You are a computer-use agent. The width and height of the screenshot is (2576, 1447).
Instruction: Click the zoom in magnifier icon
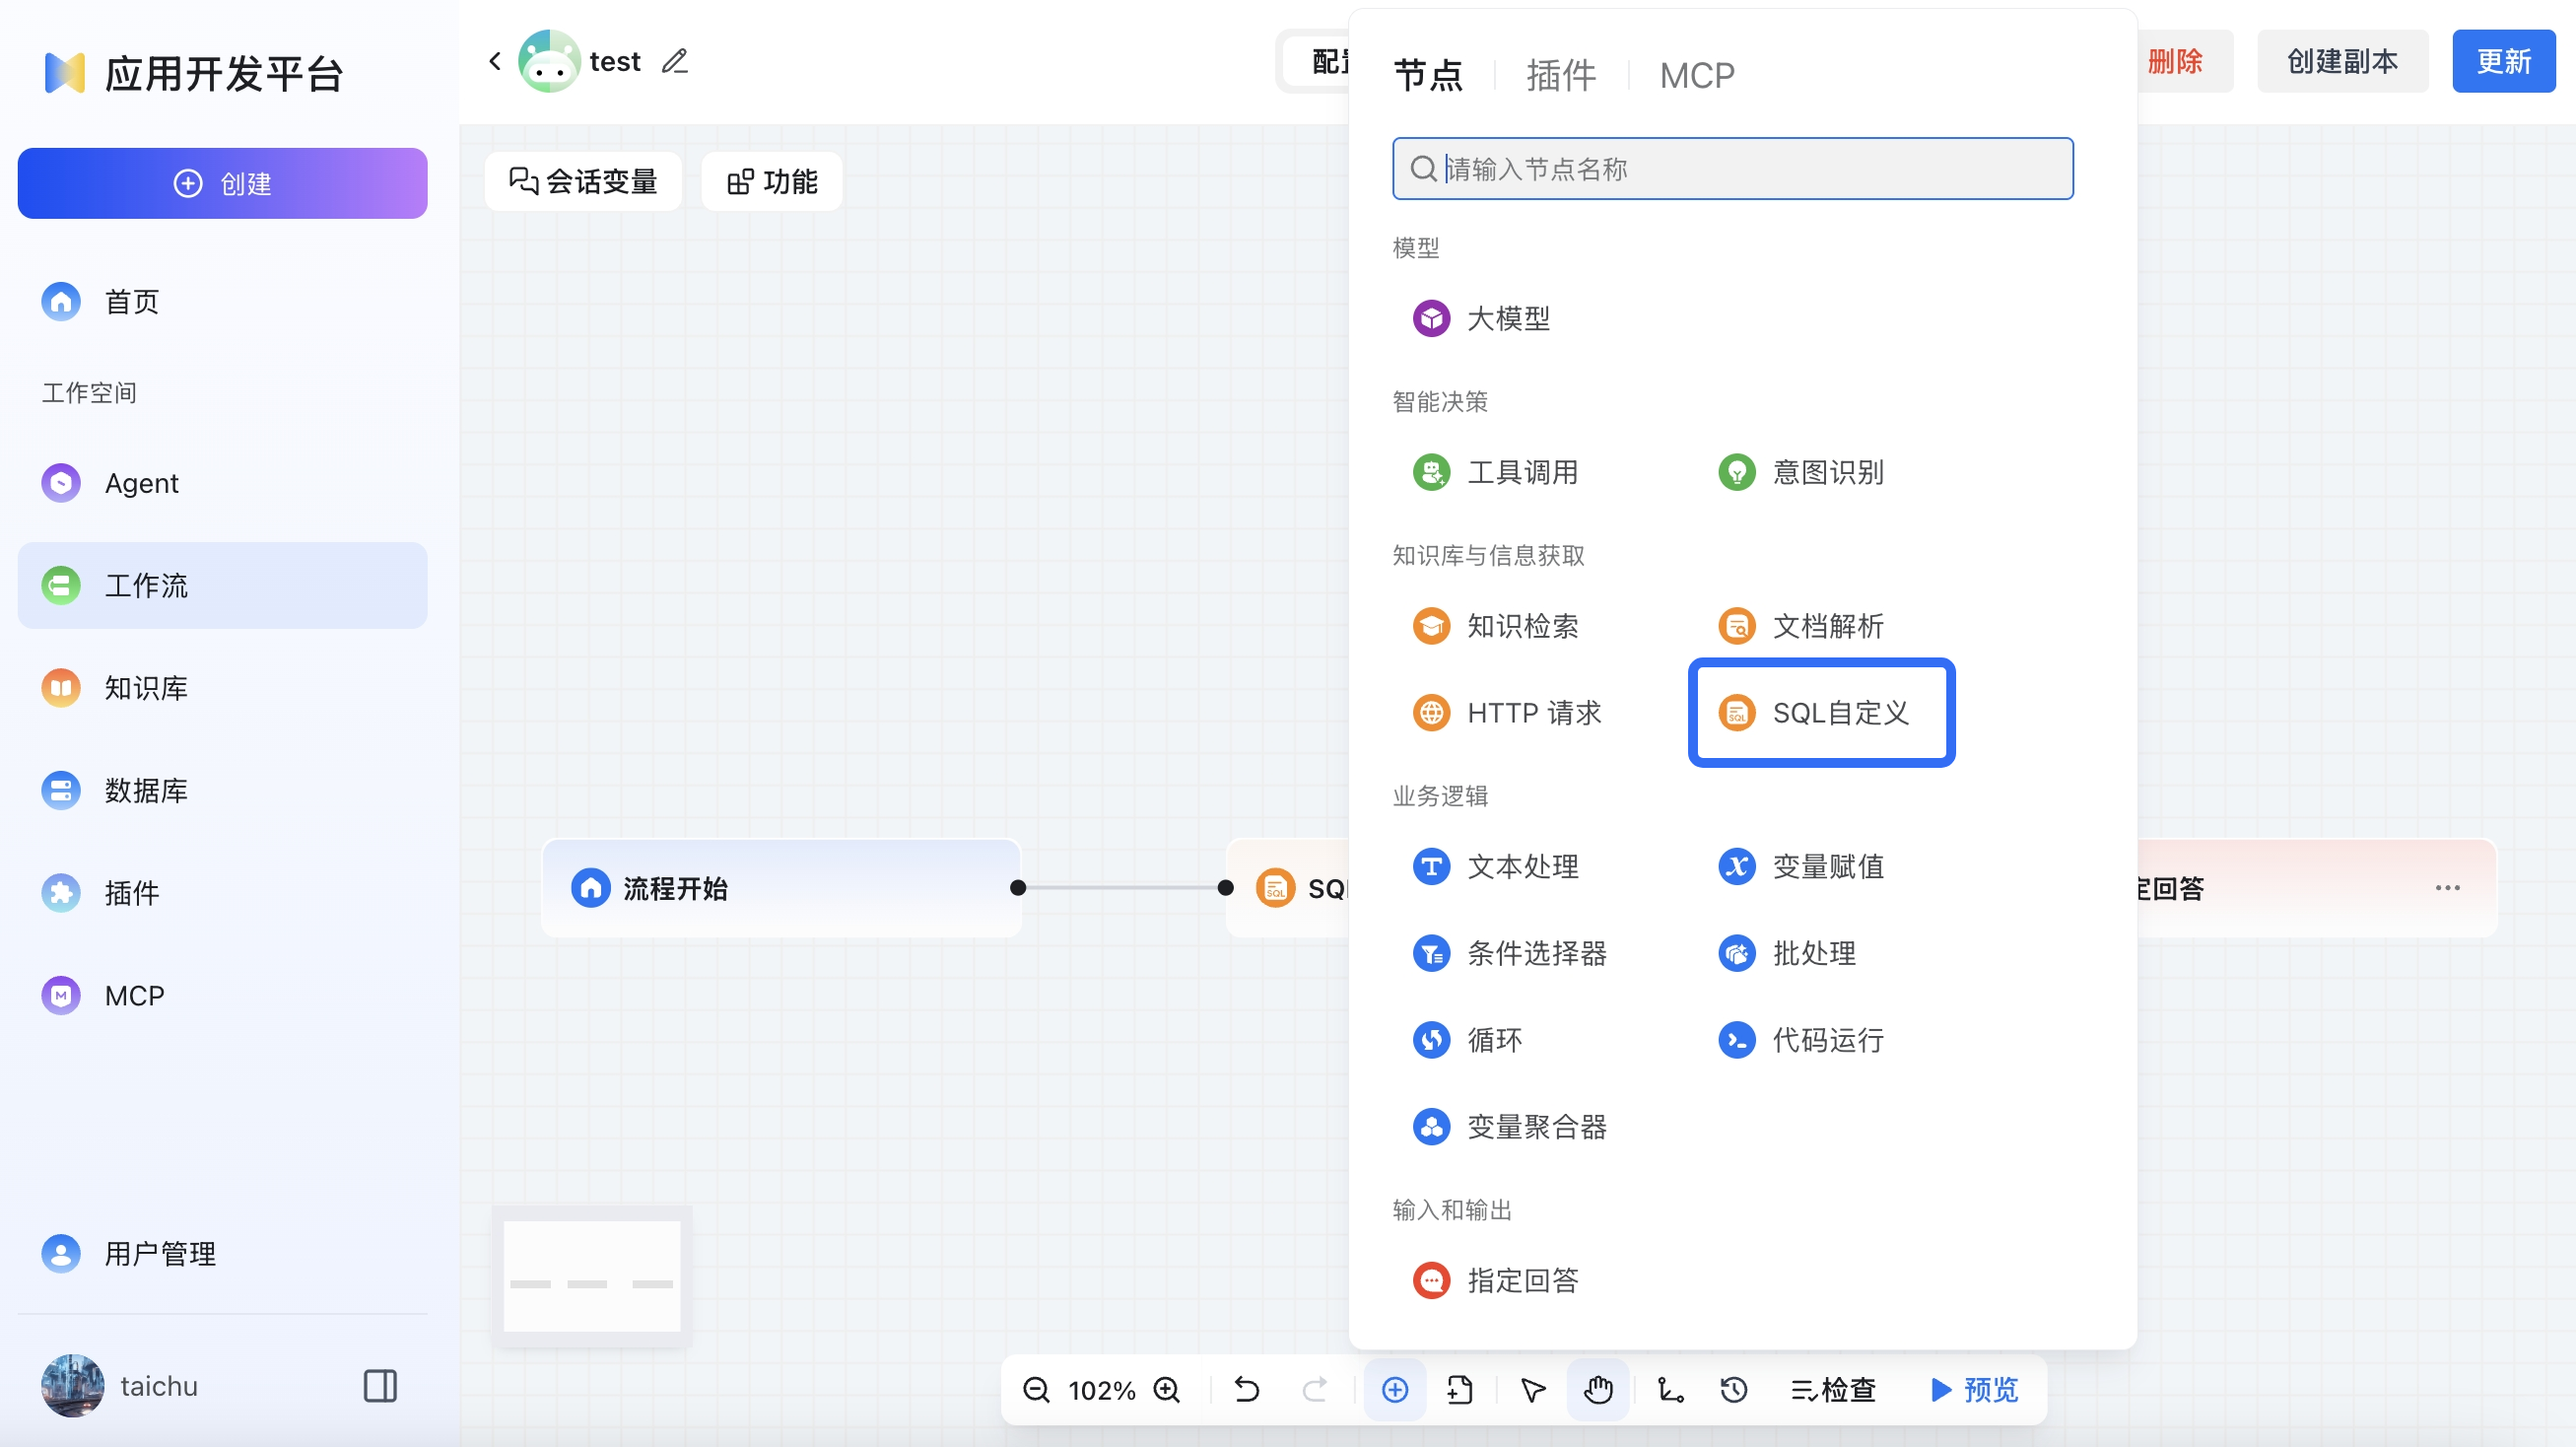tap(1166, 1389)
